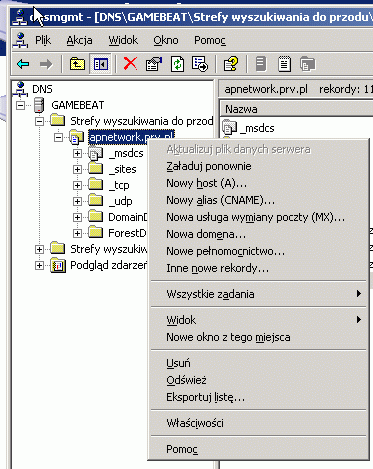373x469 pixels.
Task: Expand the DomainD tree node
Action: (x=77, y=217)
